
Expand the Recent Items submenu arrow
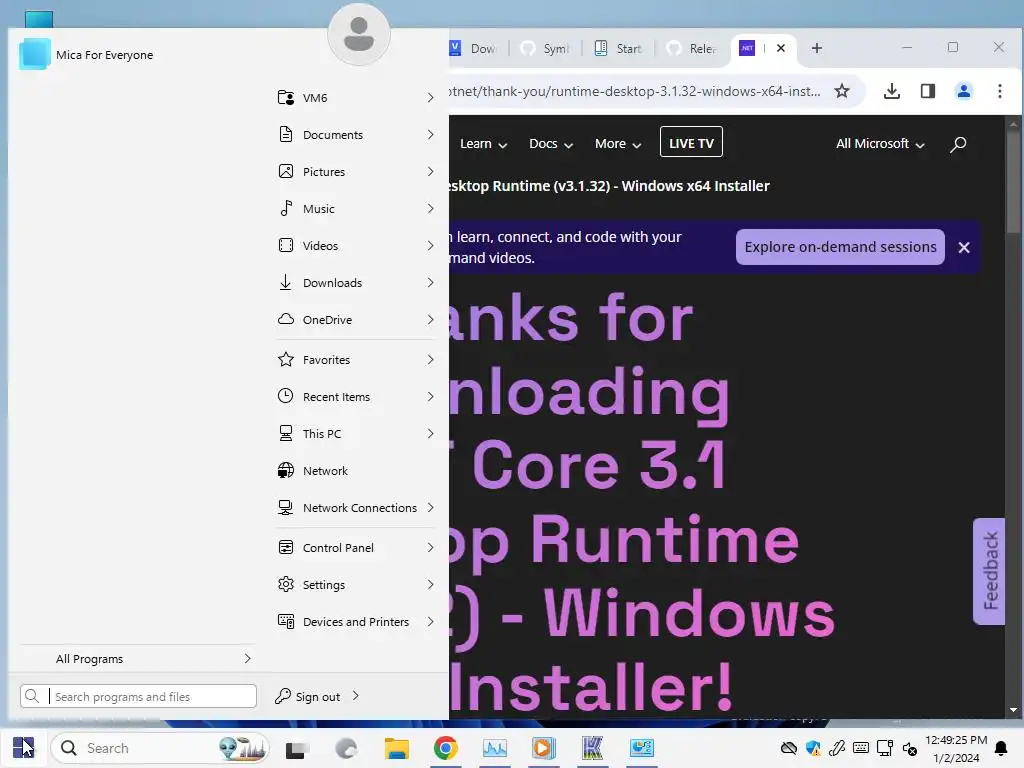pos(430,396)
